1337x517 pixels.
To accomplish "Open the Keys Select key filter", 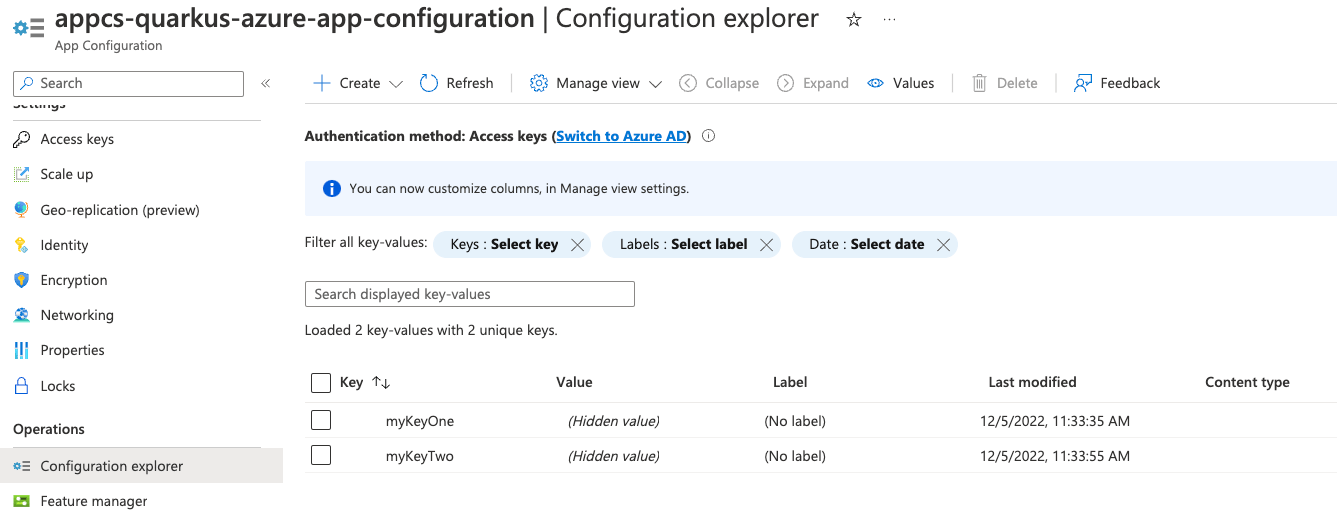I will click(504, 244).
